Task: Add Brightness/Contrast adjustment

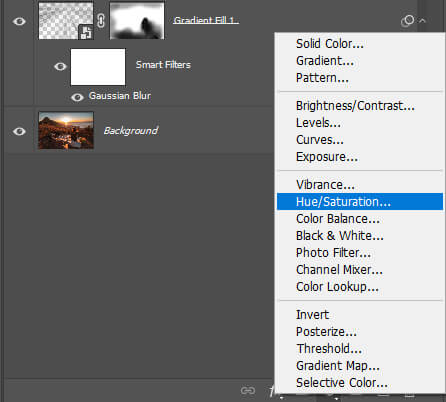Action: pyautogui.click(x=360, y=106)
